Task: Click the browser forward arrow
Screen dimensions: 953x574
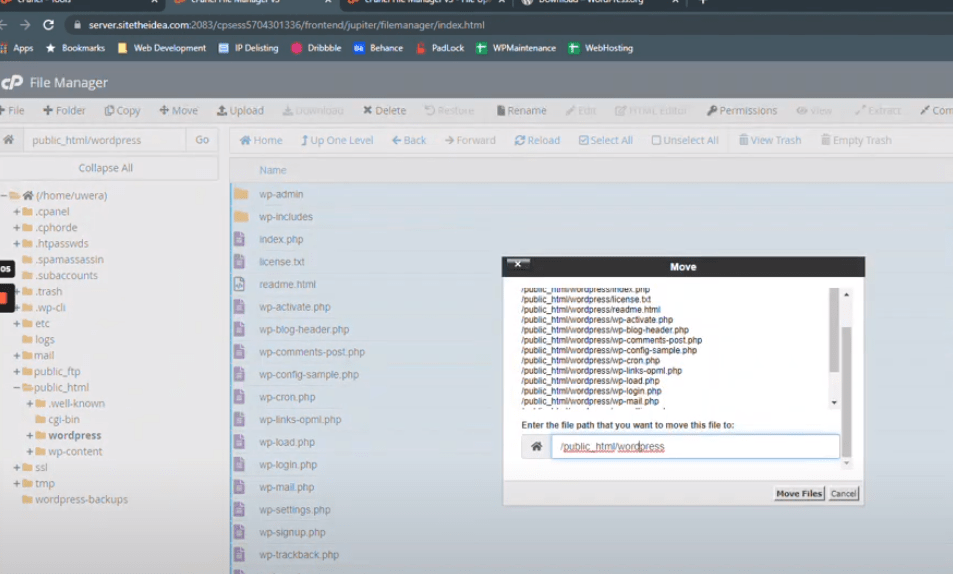Action: click(x=25, y=25)
